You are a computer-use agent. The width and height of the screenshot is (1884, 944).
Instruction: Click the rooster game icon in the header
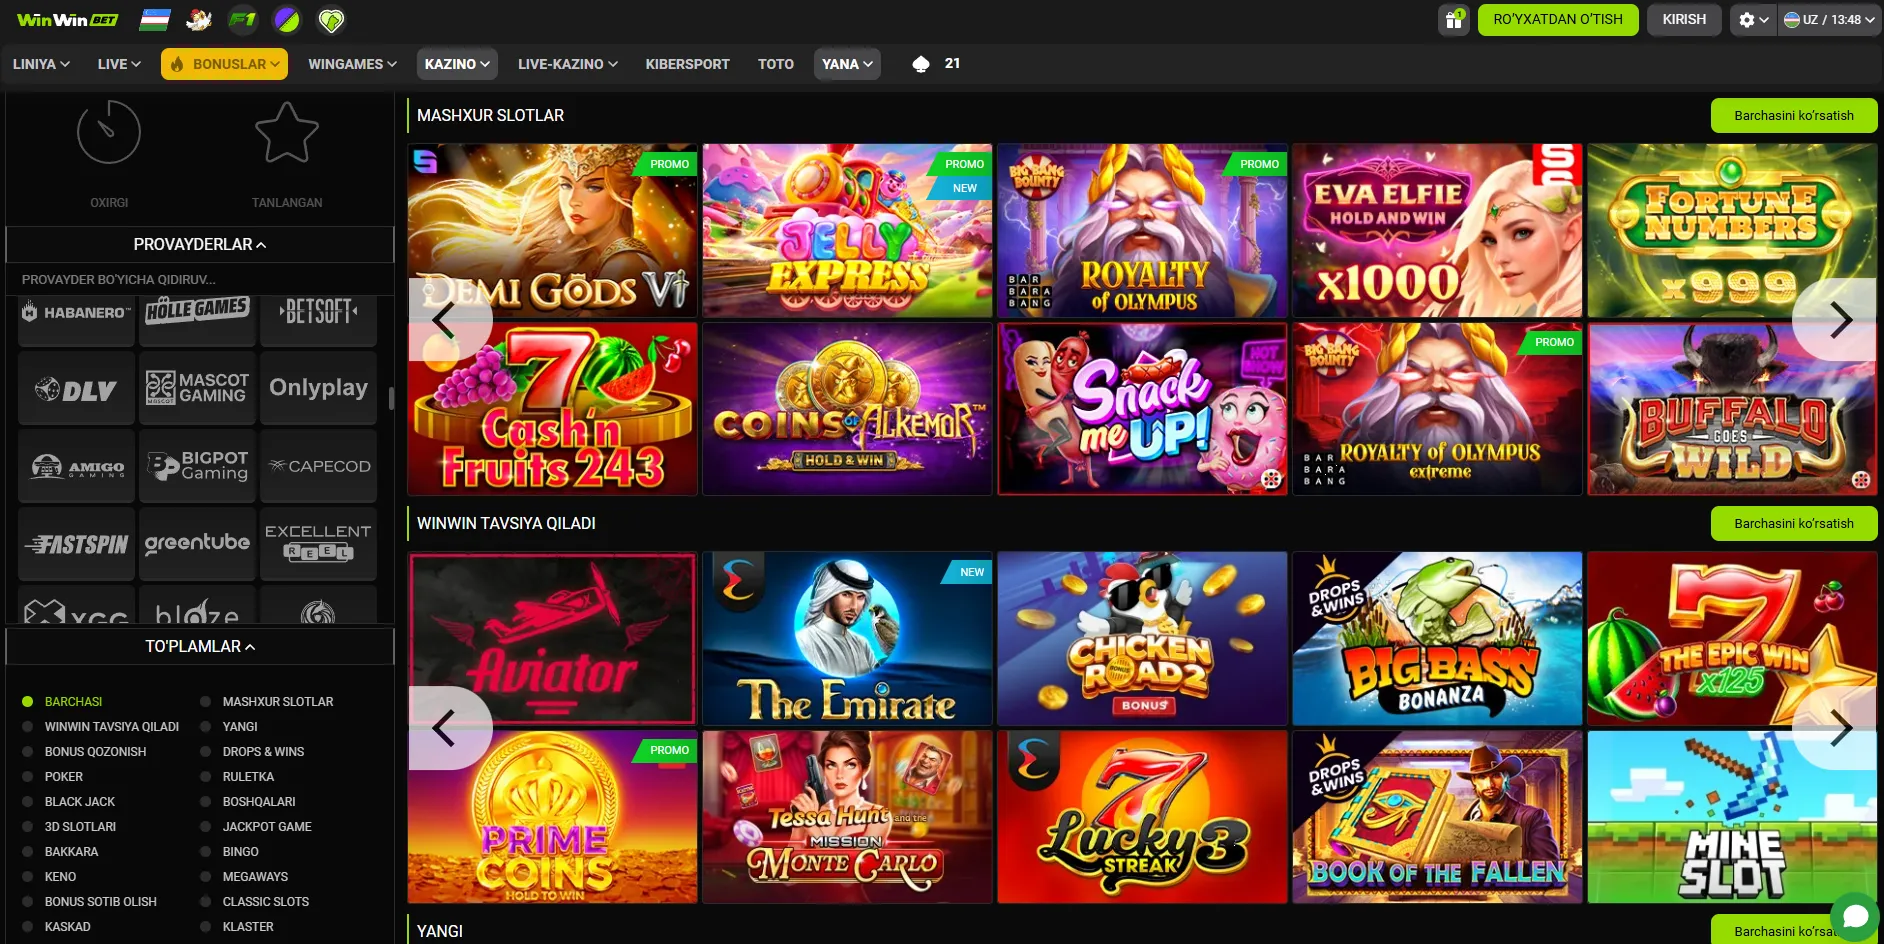[199, 19]
